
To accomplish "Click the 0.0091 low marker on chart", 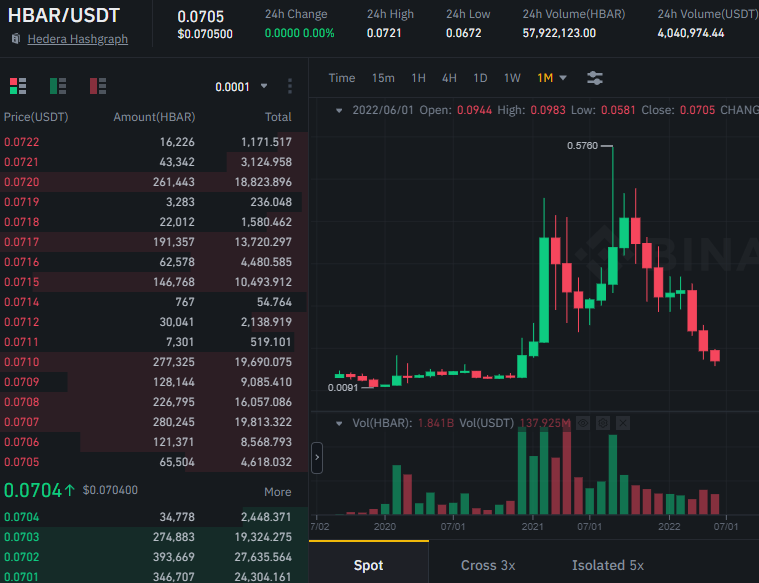I will point(343,388).
